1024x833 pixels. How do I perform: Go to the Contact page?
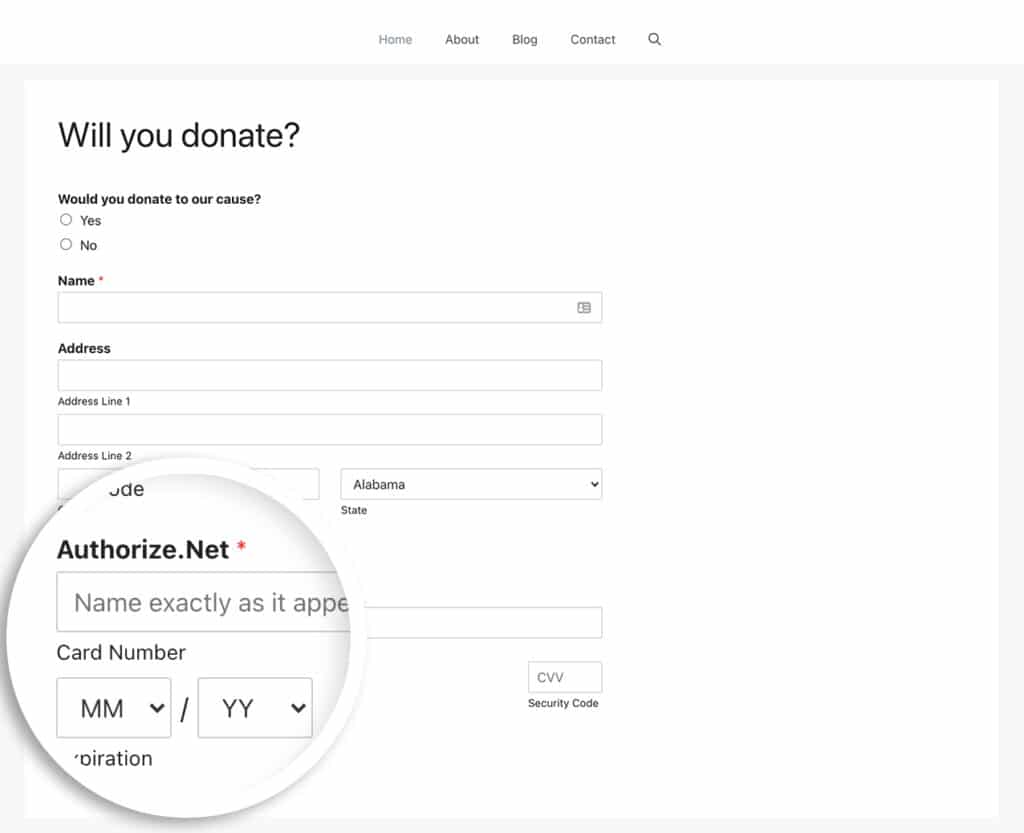pos(592,39)
